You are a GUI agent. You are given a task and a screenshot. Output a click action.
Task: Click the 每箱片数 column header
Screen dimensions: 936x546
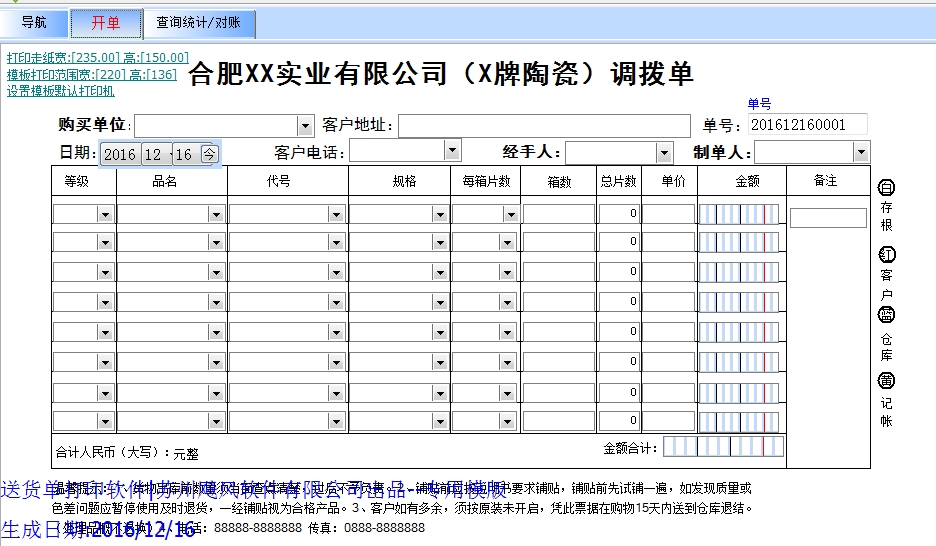pyautogui.click(x=487, y=181)
